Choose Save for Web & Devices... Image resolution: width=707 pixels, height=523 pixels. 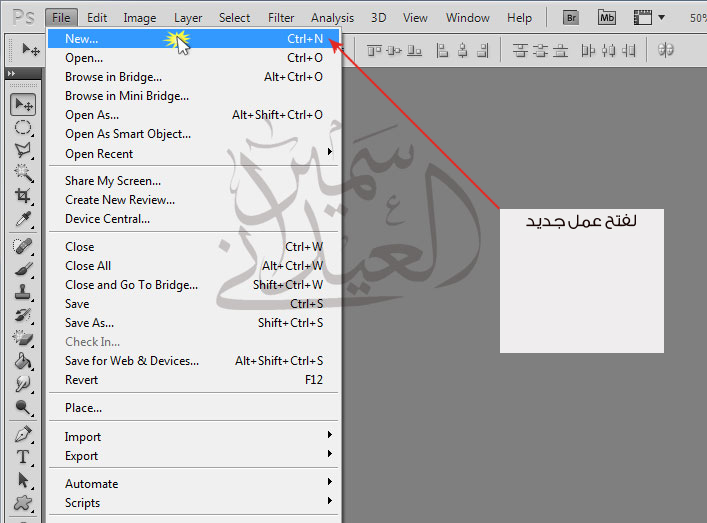pyautogui.click(x=193, y=361)
